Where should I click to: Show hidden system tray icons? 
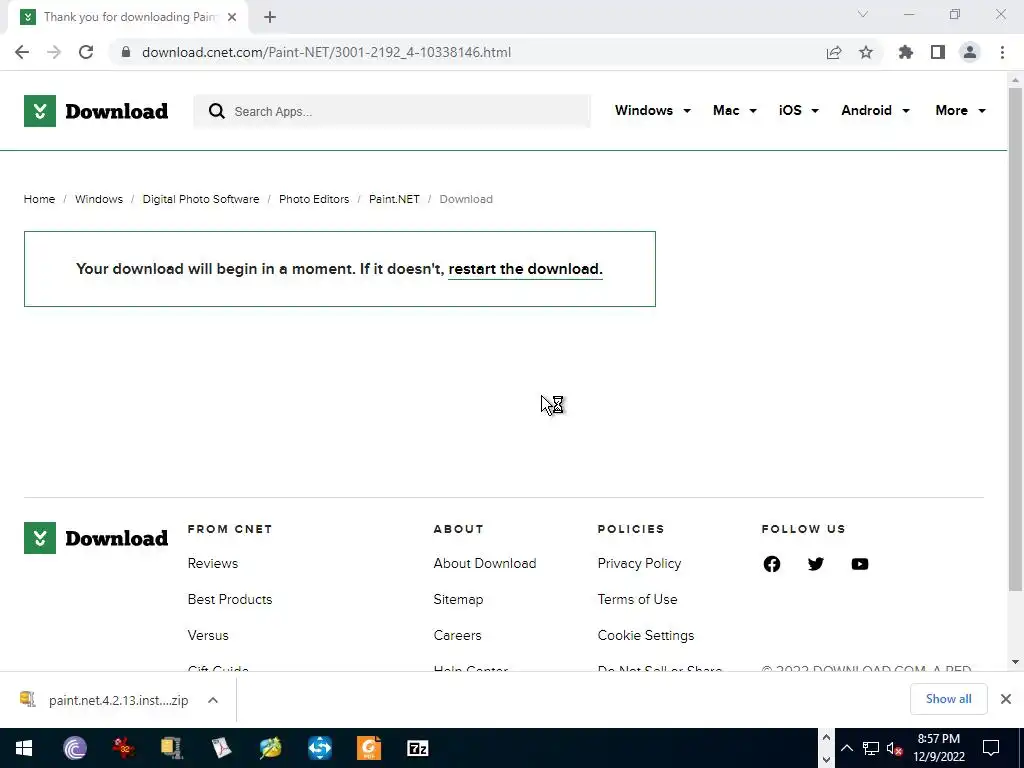[x=846, y=748]
